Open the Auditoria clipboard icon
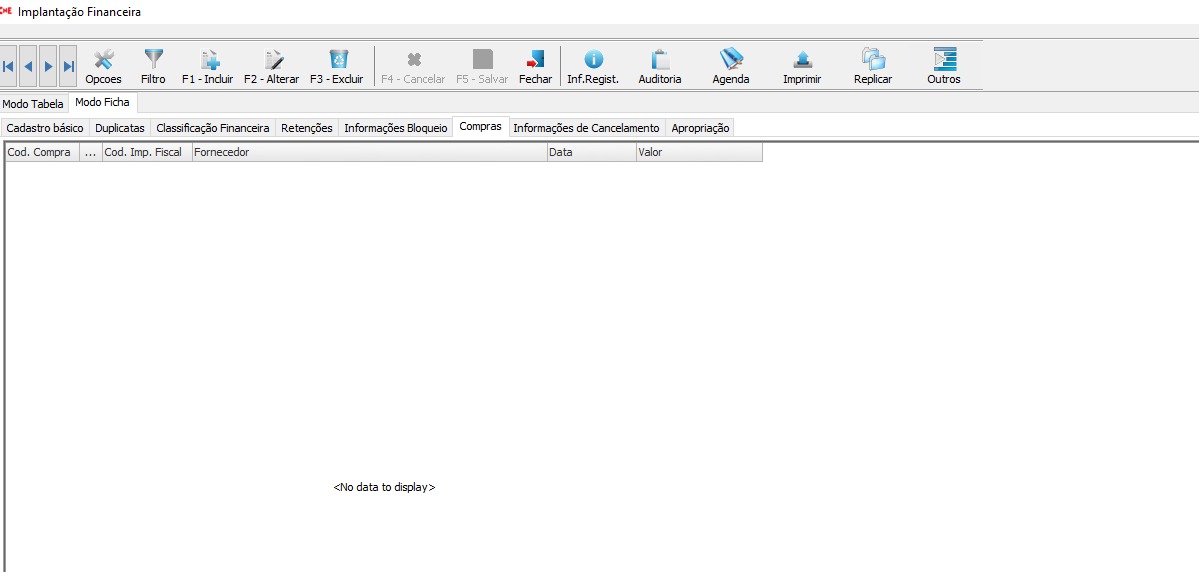This screenshot has width=1199, height=572. pyautogui.click(x=660, y=67)
